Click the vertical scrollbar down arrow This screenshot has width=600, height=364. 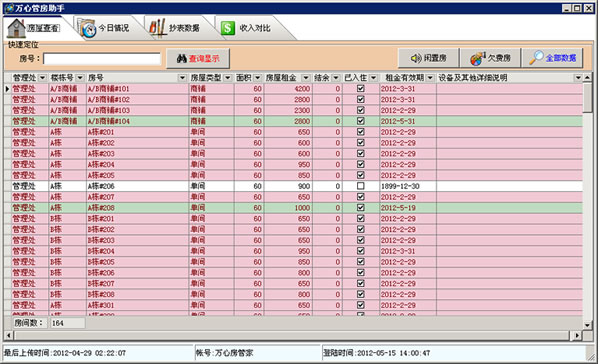tap(588, 325)
